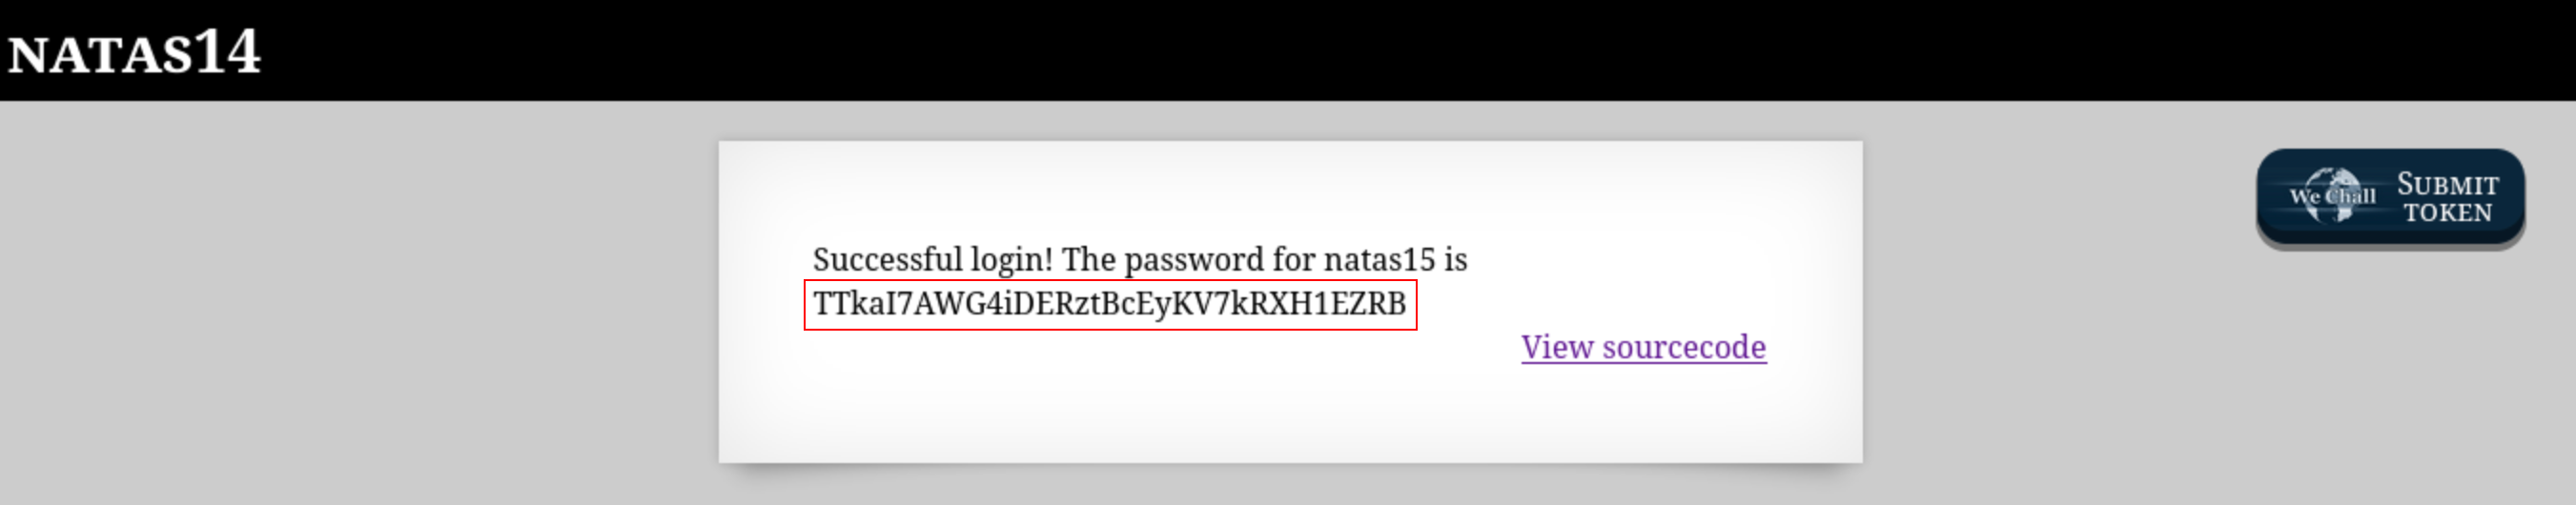Image resolution: width=2576 pixels, height=505 pixels.
Task: Click the WeChall globe icon
Action: click(x=2332, y=195)
